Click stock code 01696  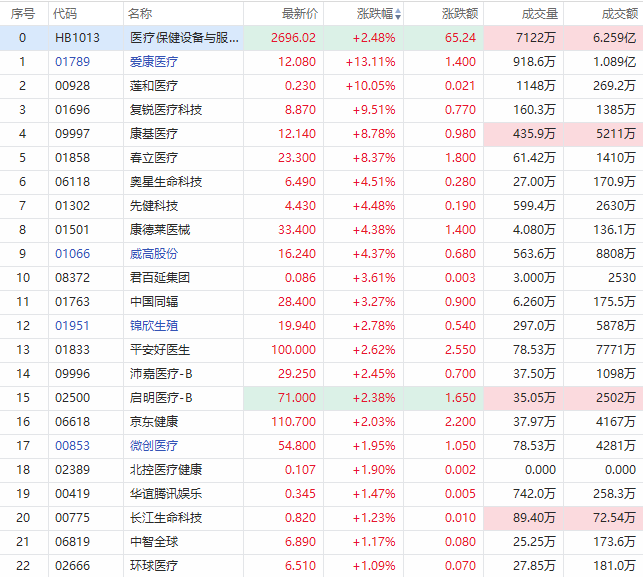72,110
